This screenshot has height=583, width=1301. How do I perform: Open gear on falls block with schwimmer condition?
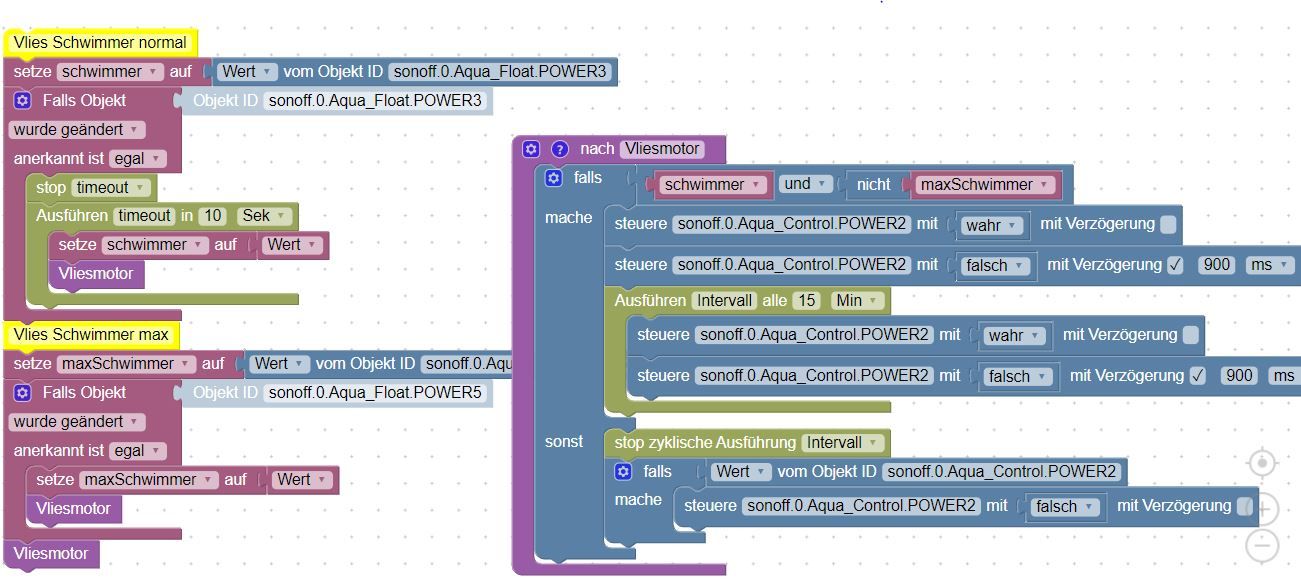coord(554,178)
